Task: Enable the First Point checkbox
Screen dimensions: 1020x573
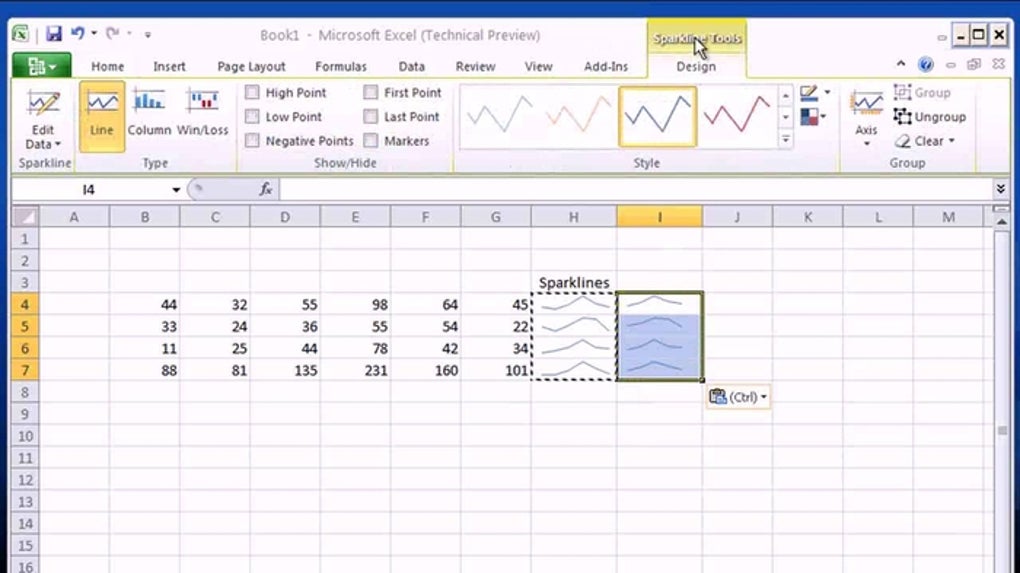Action: (371, 92)
